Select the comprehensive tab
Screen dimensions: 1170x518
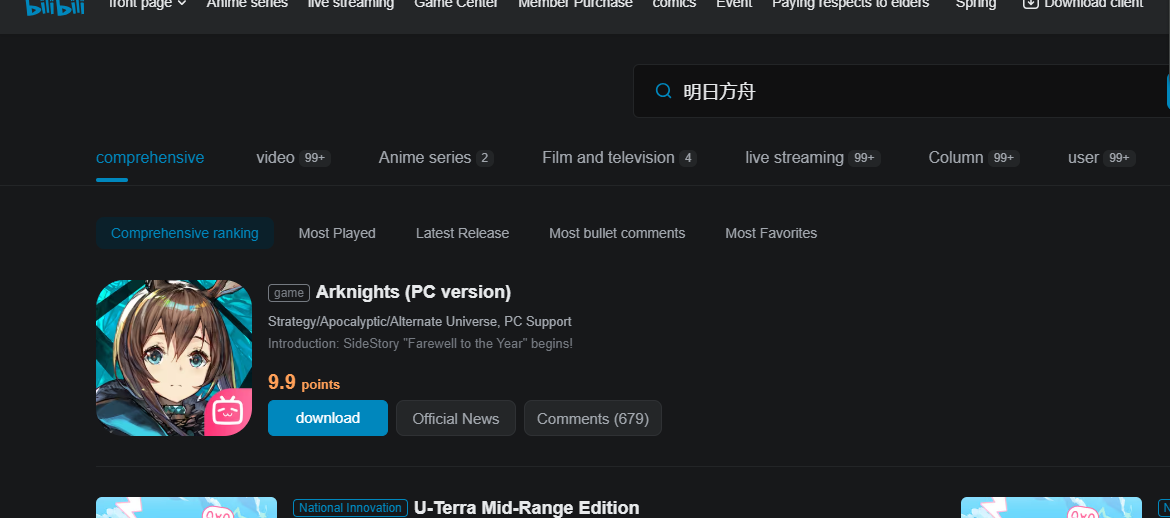[x=150, y=157]
